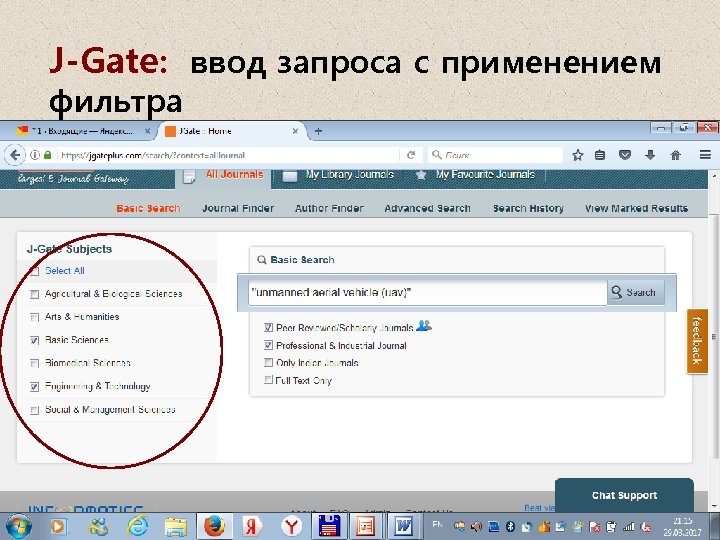
Task: Uncheck Engineering & Technology subject
Action: click(34, 387)
